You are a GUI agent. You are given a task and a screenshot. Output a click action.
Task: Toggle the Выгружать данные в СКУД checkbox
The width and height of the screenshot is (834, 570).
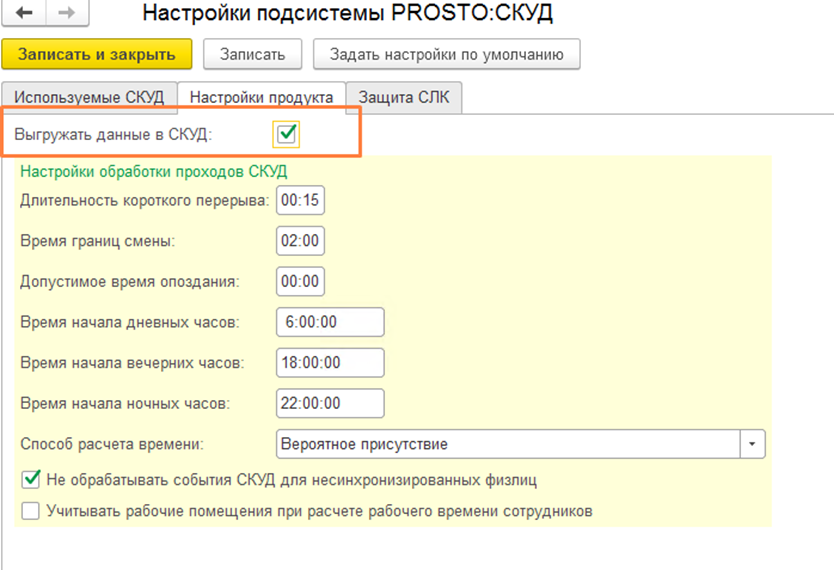coord(286,134)
